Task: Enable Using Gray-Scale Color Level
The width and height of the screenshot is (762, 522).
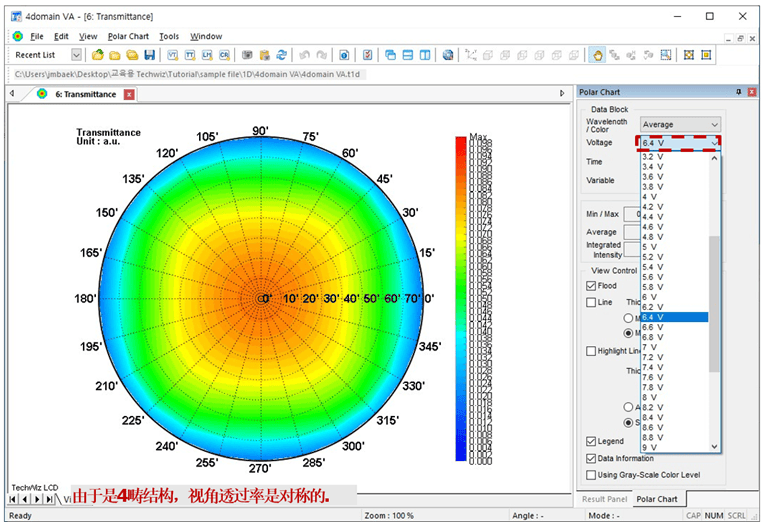Action: tap(591, 474)
